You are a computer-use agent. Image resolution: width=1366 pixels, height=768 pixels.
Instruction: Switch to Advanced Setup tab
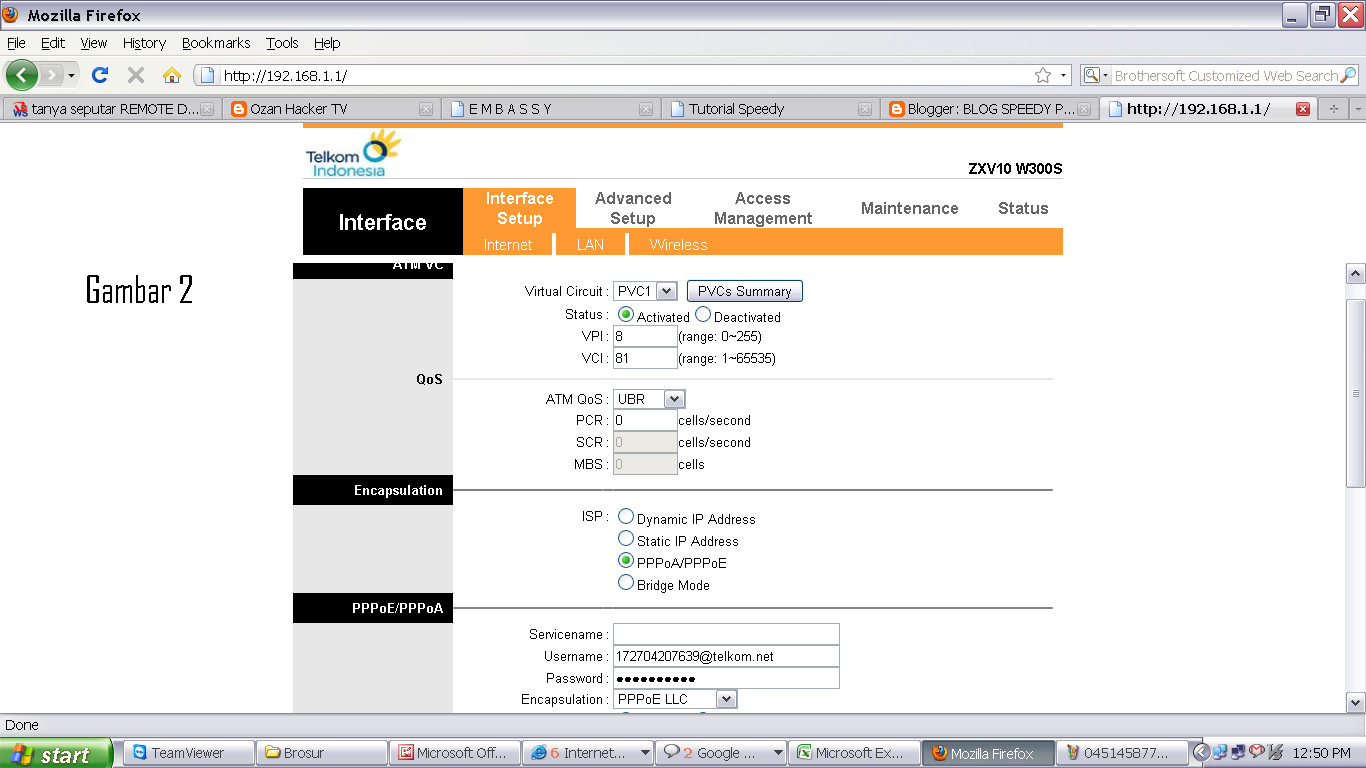point(633,208)
